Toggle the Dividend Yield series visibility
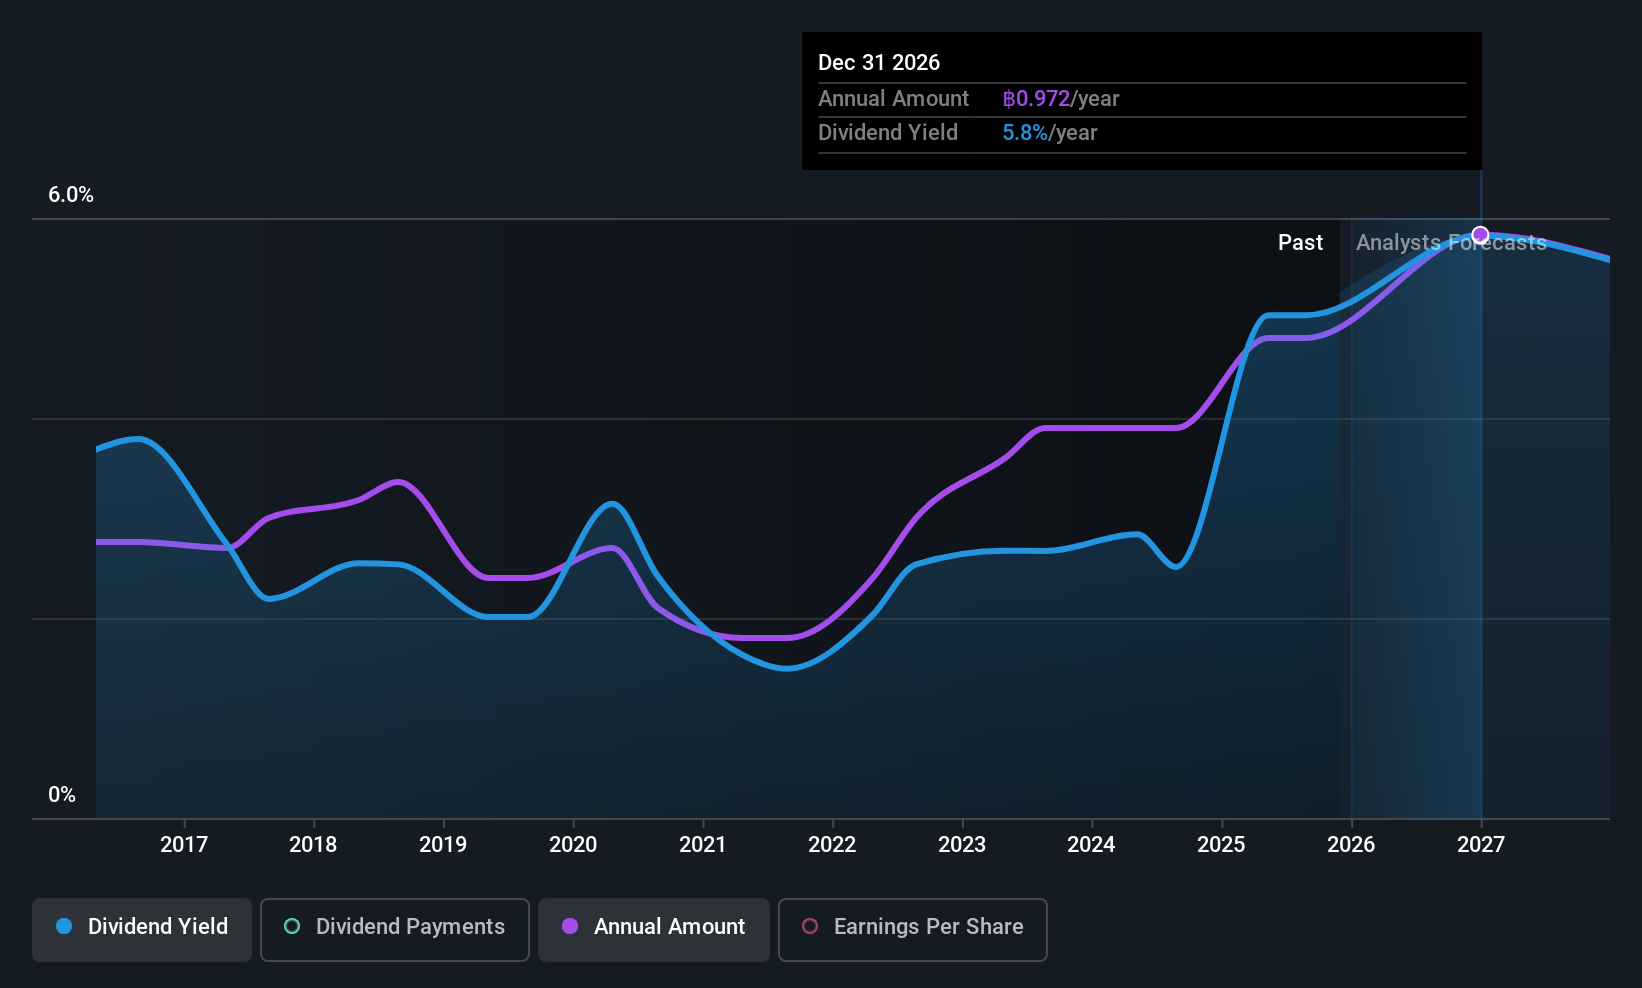 point(141,927)
